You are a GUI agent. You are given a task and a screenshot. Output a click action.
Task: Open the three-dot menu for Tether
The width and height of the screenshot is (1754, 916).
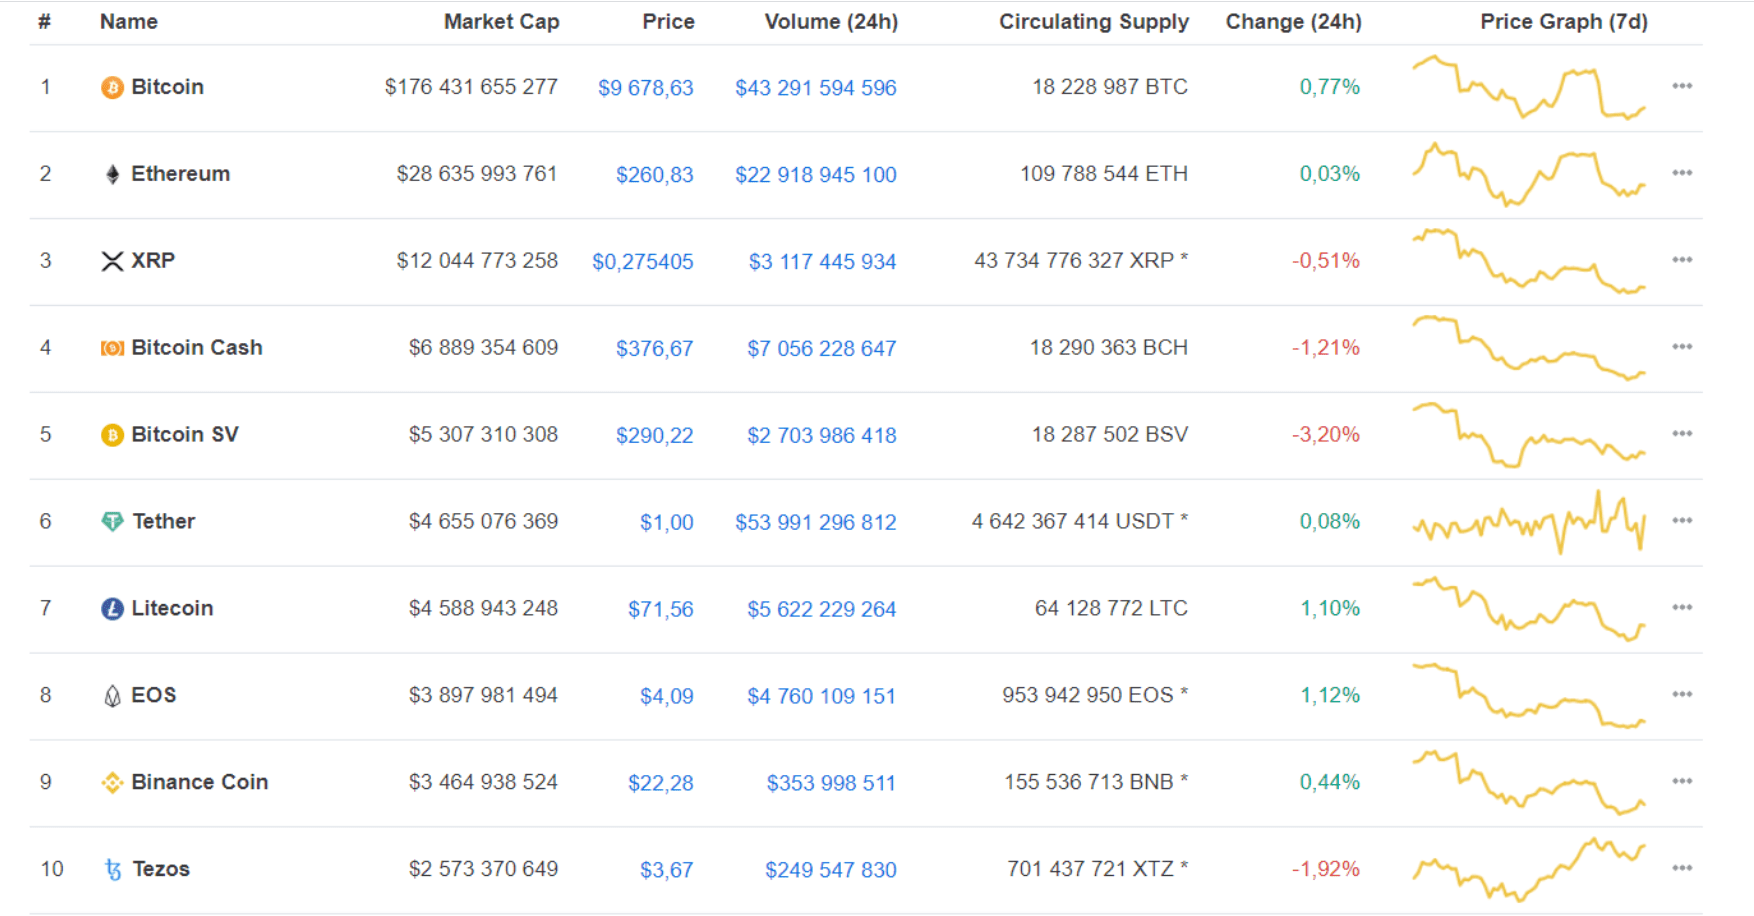coord(1682,521)
